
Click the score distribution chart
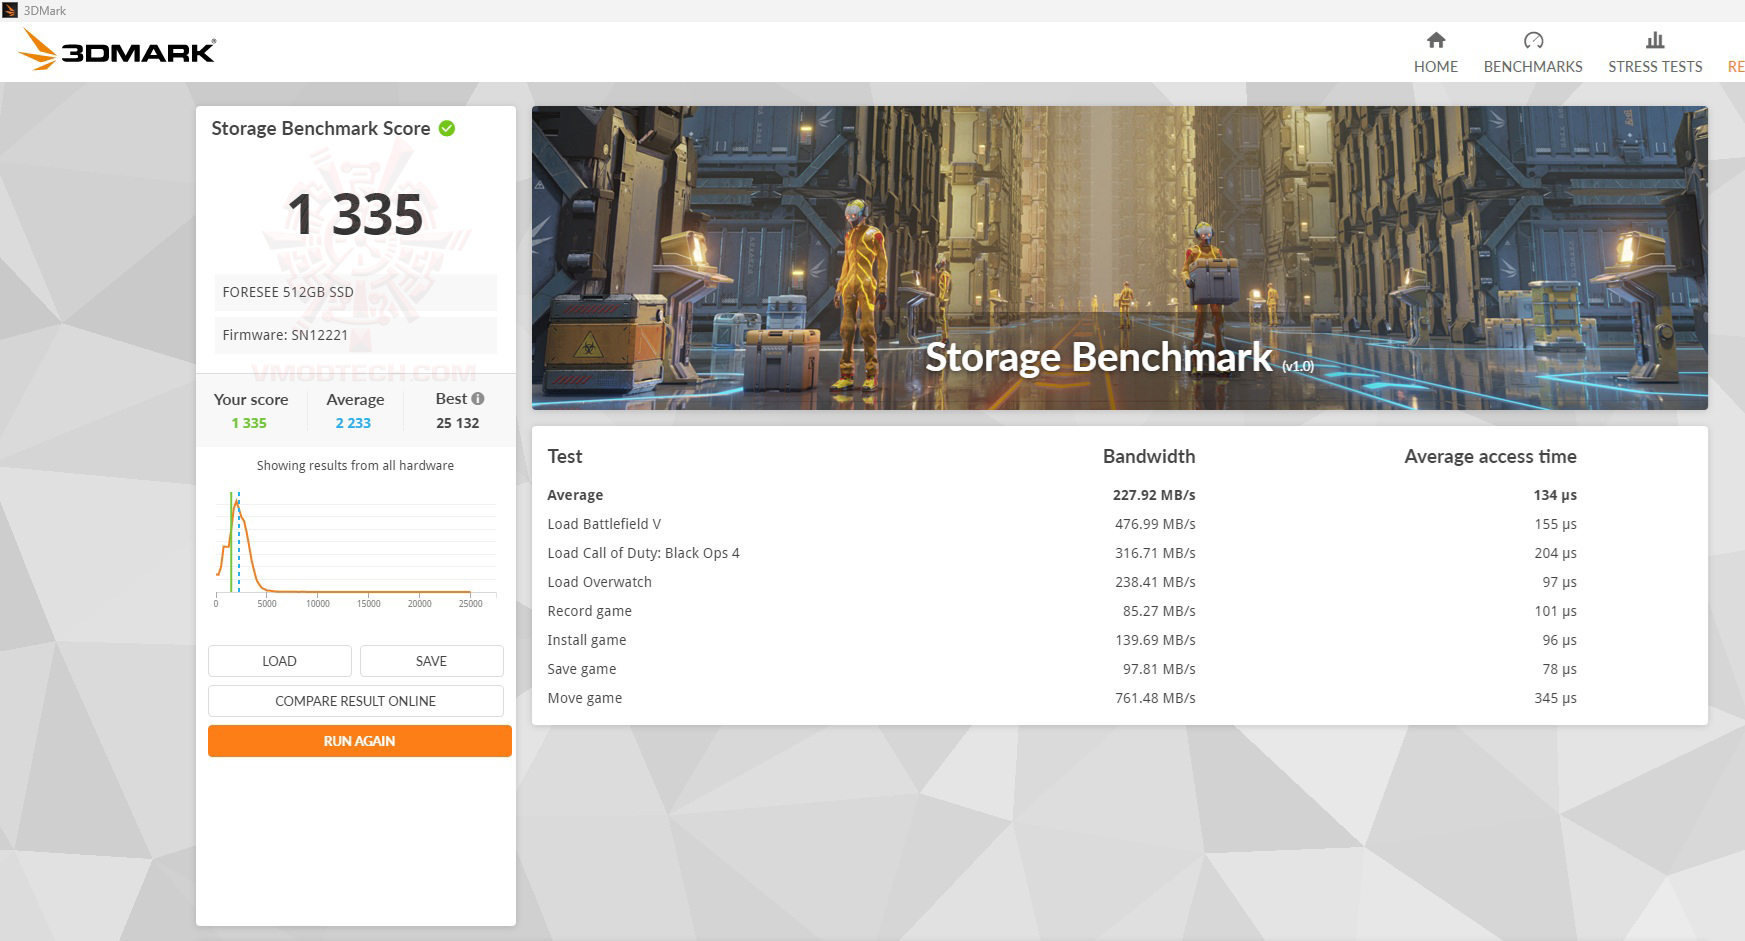355,548
